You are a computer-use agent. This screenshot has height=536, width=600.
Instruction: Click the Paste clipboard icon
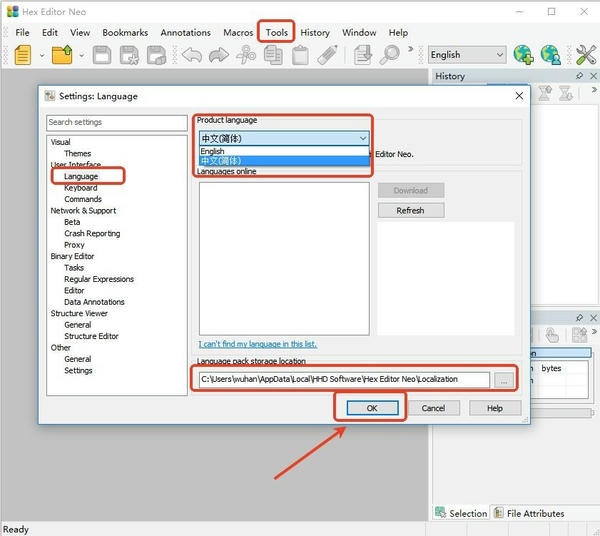pos(300,55)
